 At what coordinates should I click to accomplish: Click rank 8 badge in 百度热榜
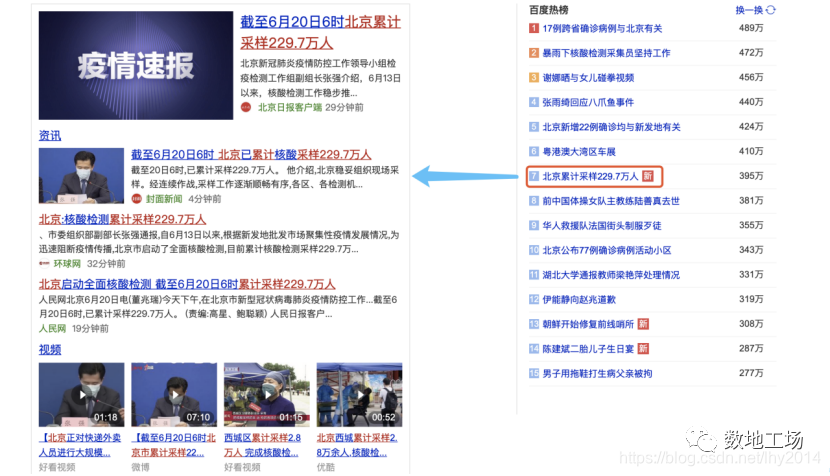click(x=534, y=201)
